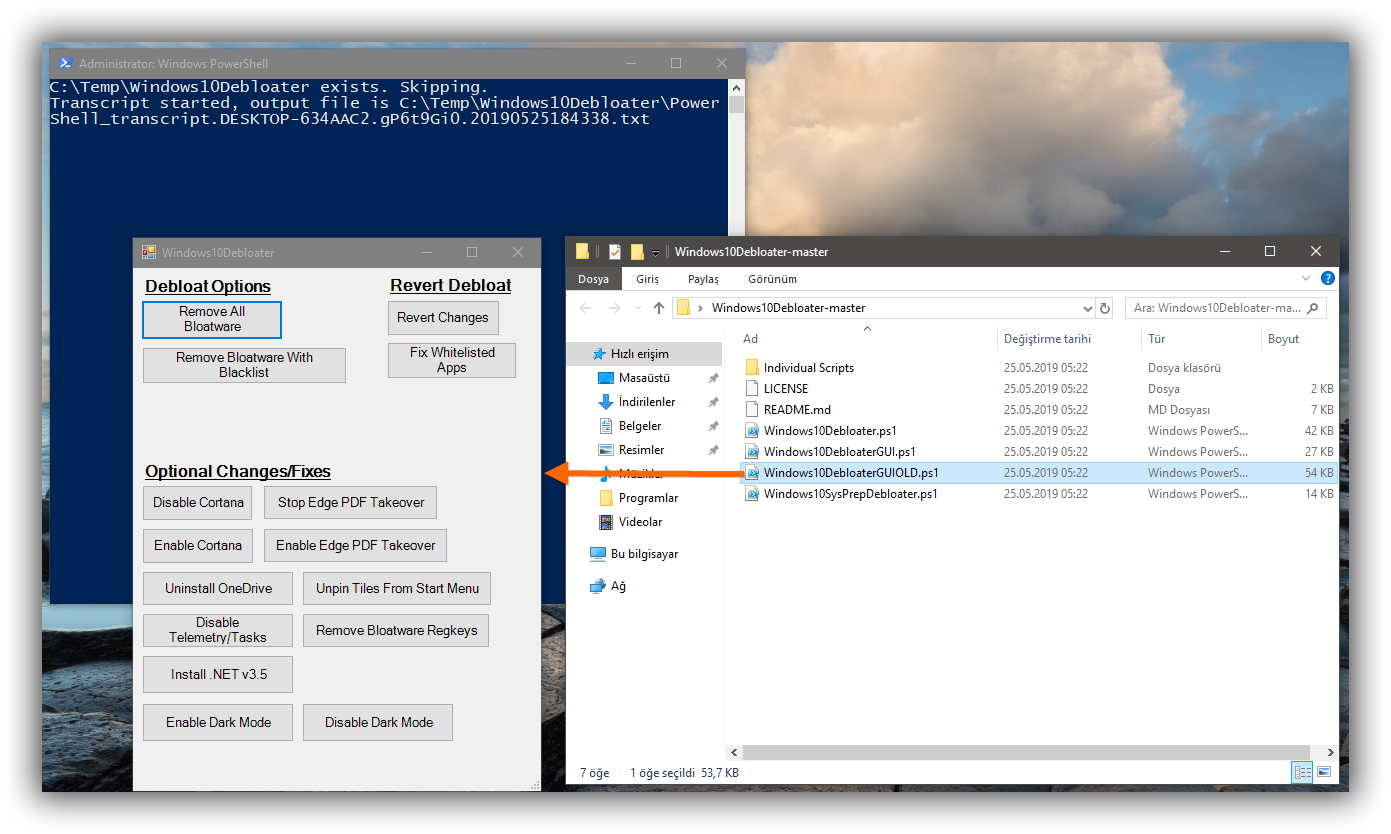Select the LICENSE file
Image resolution: width=1391 pixels, height=834 pixels.
1039,389
